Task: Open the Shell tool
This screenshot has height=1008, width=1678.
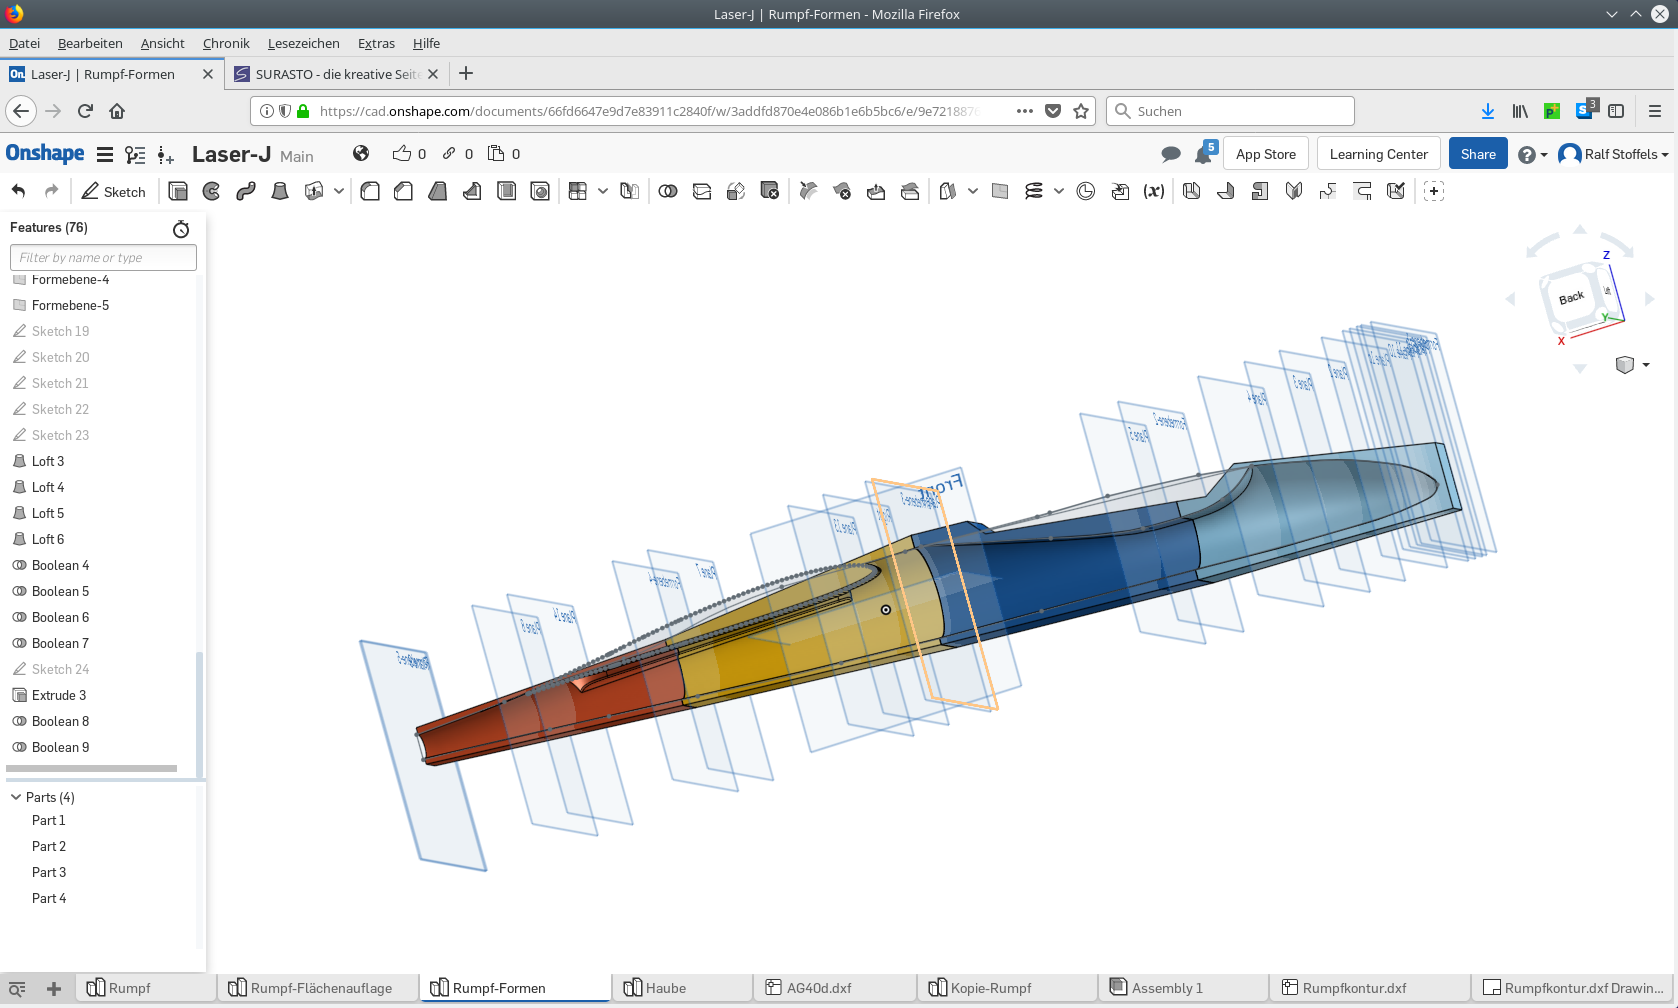Action: pyautogui.click(x=507, y=191)
